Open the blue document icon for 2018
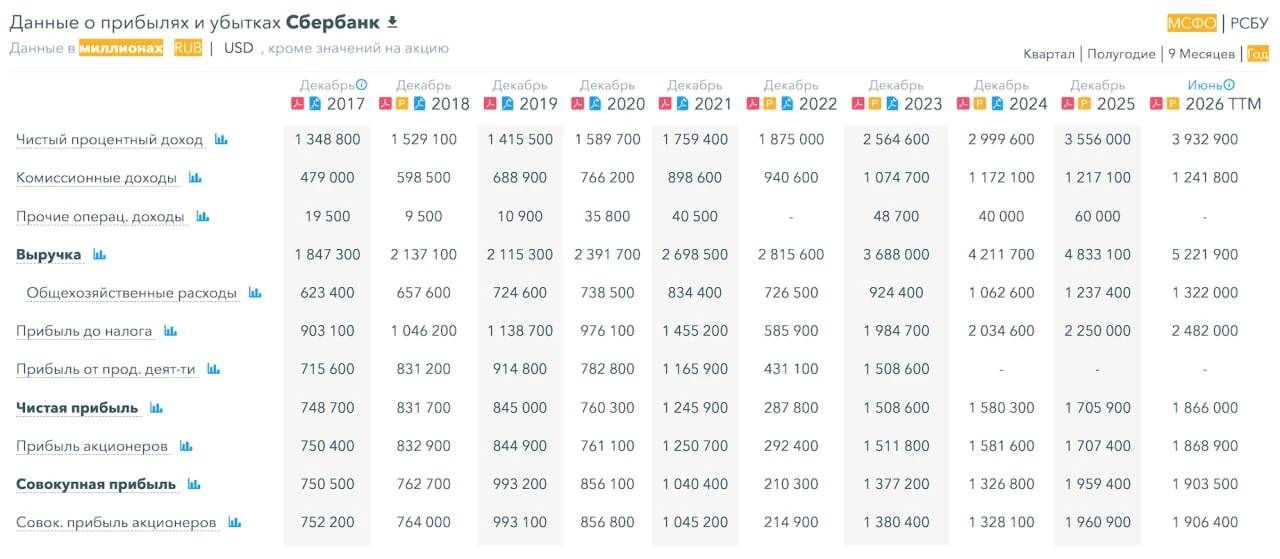The height and width of the screenshot is (559, 1280). click(419, 103)
